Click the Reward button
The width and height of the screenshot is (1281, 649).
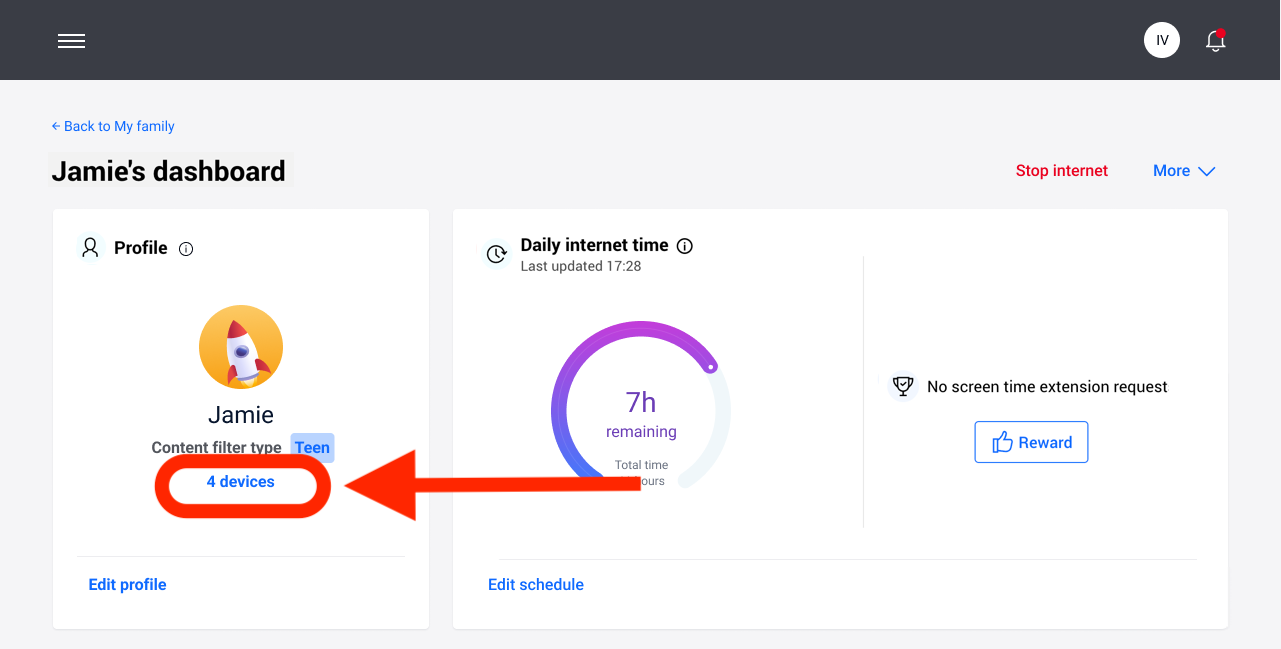(1031, 441)
